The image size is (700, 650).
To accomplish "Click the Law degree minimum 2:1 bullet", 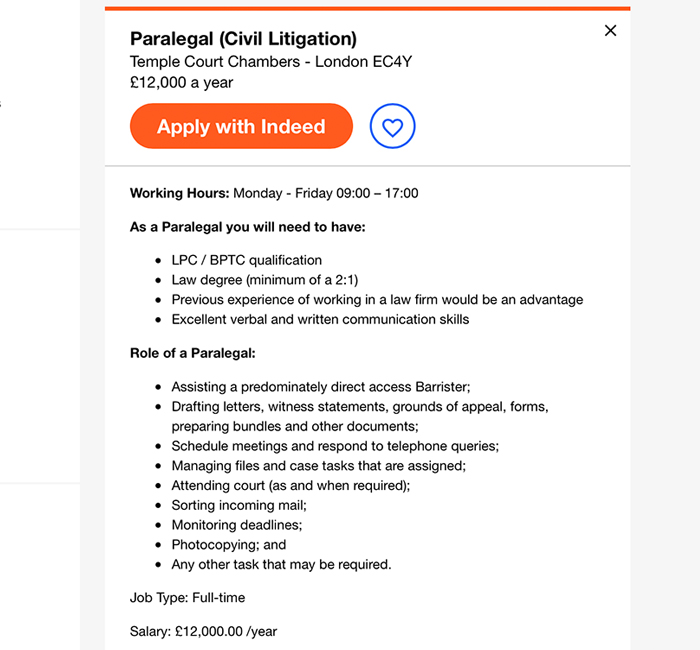I will [x=265, y=280].
